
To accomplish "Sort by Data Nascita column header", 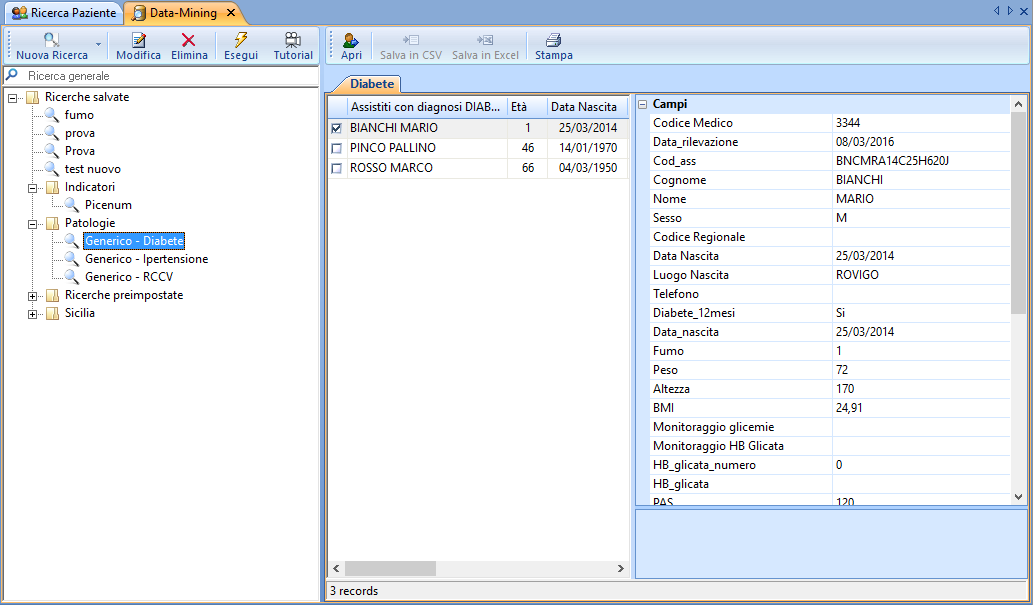I will (588, 107).
